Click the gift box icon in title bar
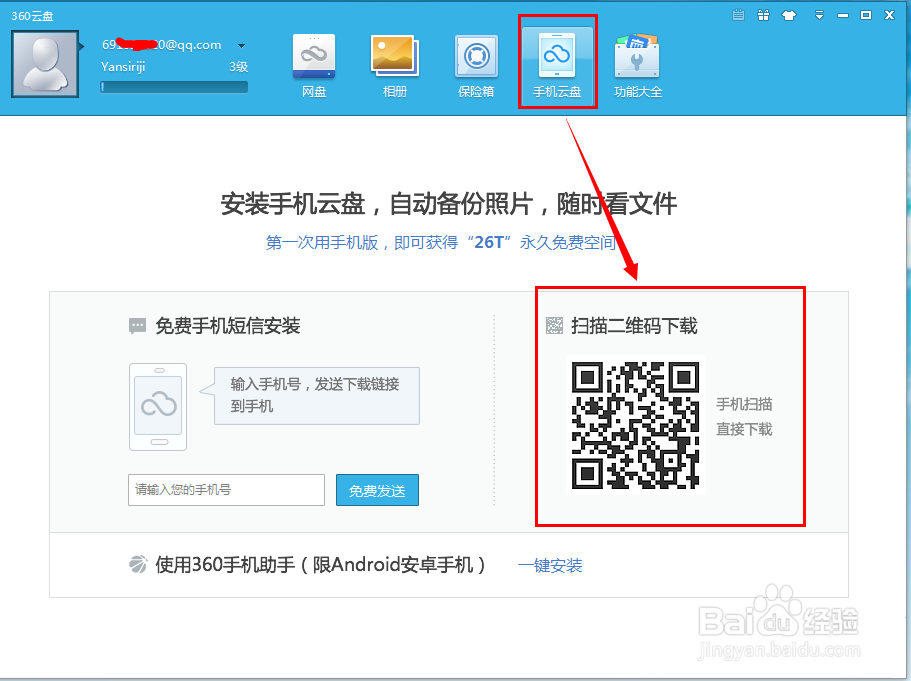 [763, 15]
